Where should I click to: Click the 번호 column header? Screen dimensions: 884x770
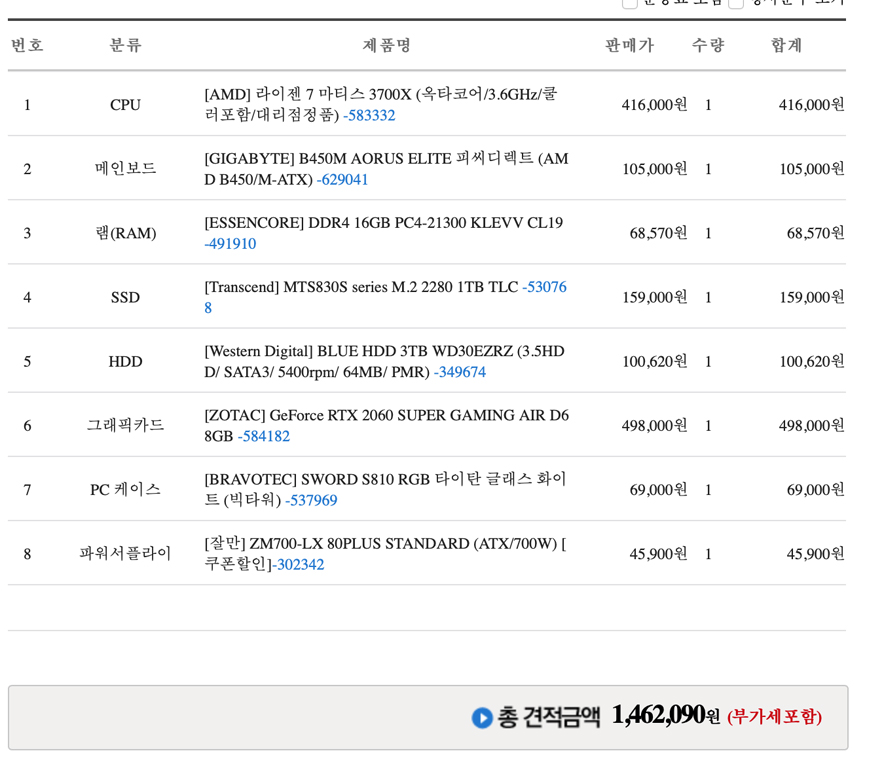click(27, 45)
